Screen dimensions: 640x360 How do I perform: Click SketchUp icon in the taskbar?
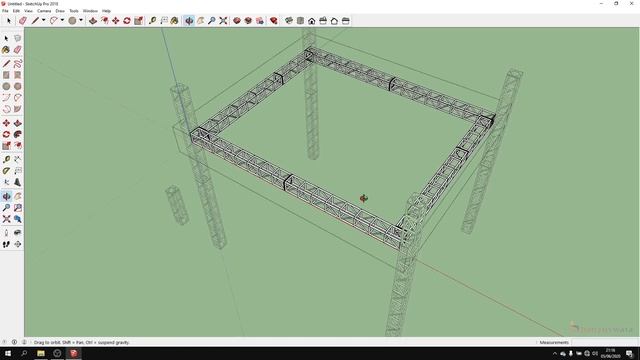pyautogui.click(x=73, y=353)
